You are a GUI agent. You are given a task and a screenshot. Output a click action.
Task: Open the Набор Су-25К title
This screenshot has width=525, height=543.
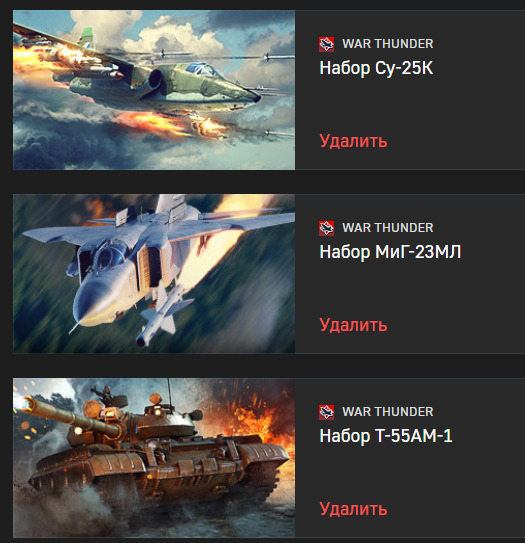pyautogui.click(x=376, y=68)
